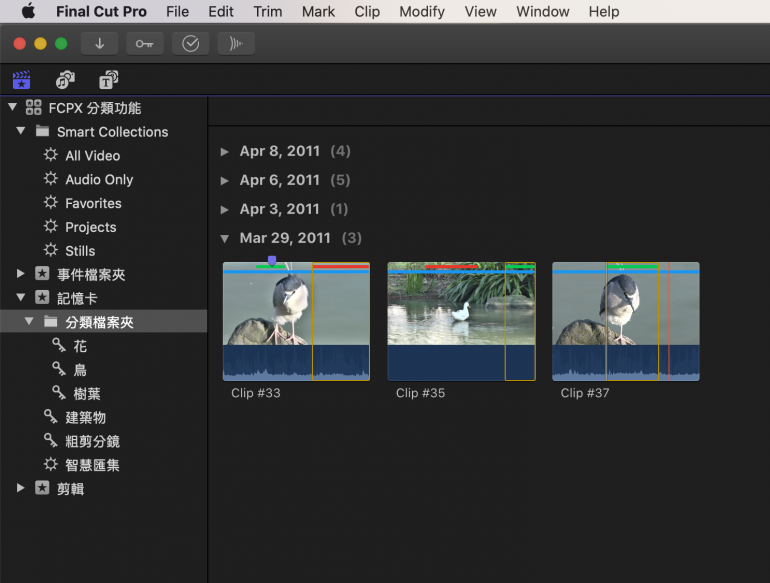Screen dimensions: 770x583
Task: Click the Import Media down-arrow button
Action: click(x=99, y=44)
